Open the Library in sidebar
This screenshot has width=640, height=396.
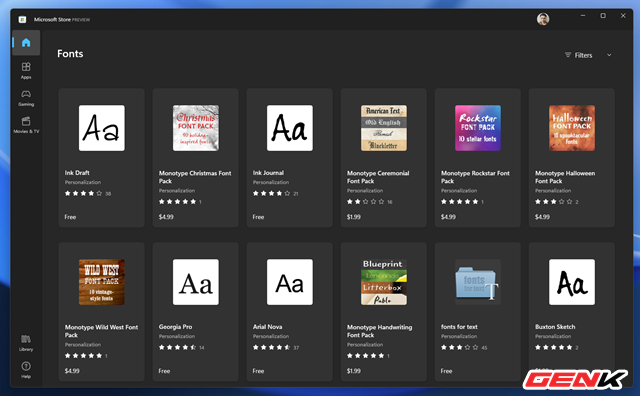[x=26, y=343]
